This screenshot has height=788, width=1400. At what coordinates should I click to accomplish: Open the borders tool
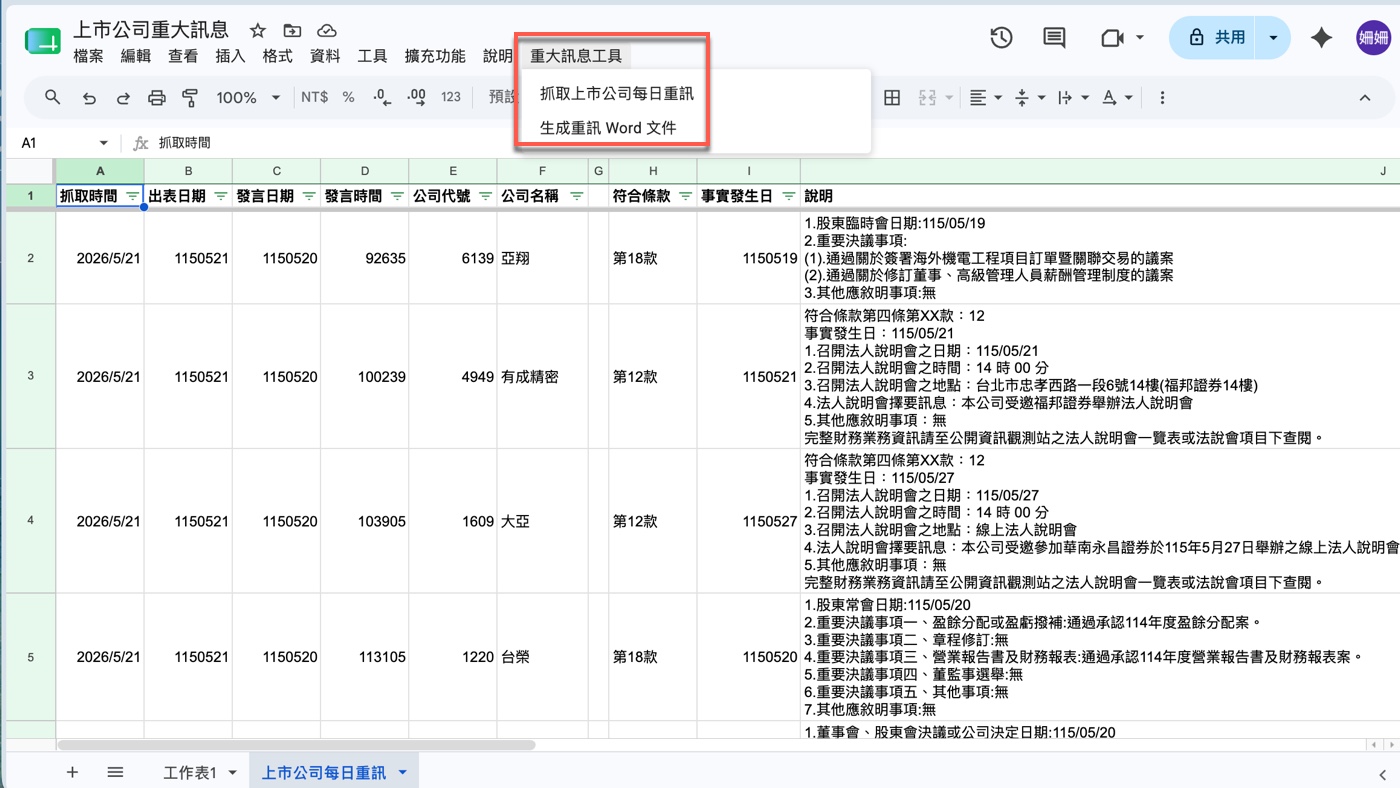[892, 97]
